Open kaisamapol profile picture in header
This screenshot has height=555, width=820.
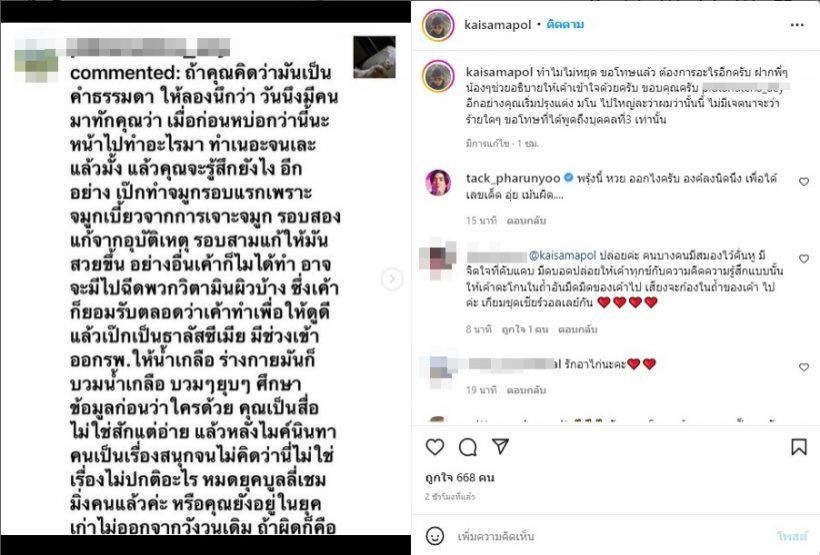(x=438, y=25)
